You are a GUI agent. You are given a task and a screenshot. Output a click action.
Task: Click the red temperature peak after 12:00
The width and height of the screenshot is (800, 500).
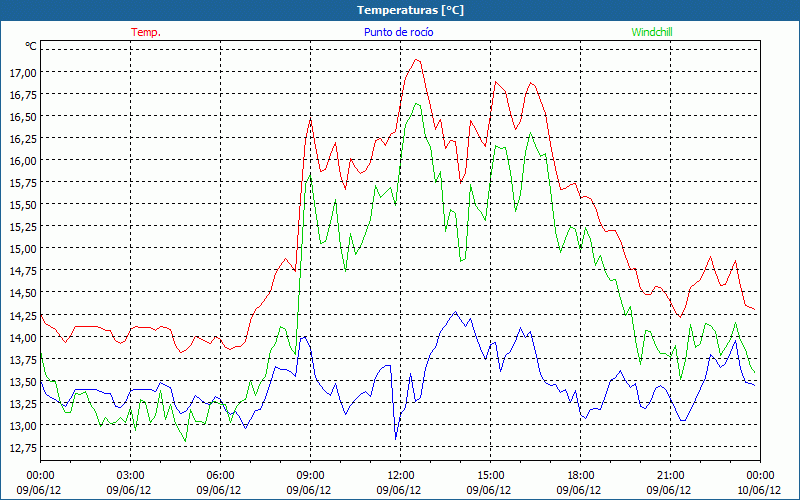point(416,60)
